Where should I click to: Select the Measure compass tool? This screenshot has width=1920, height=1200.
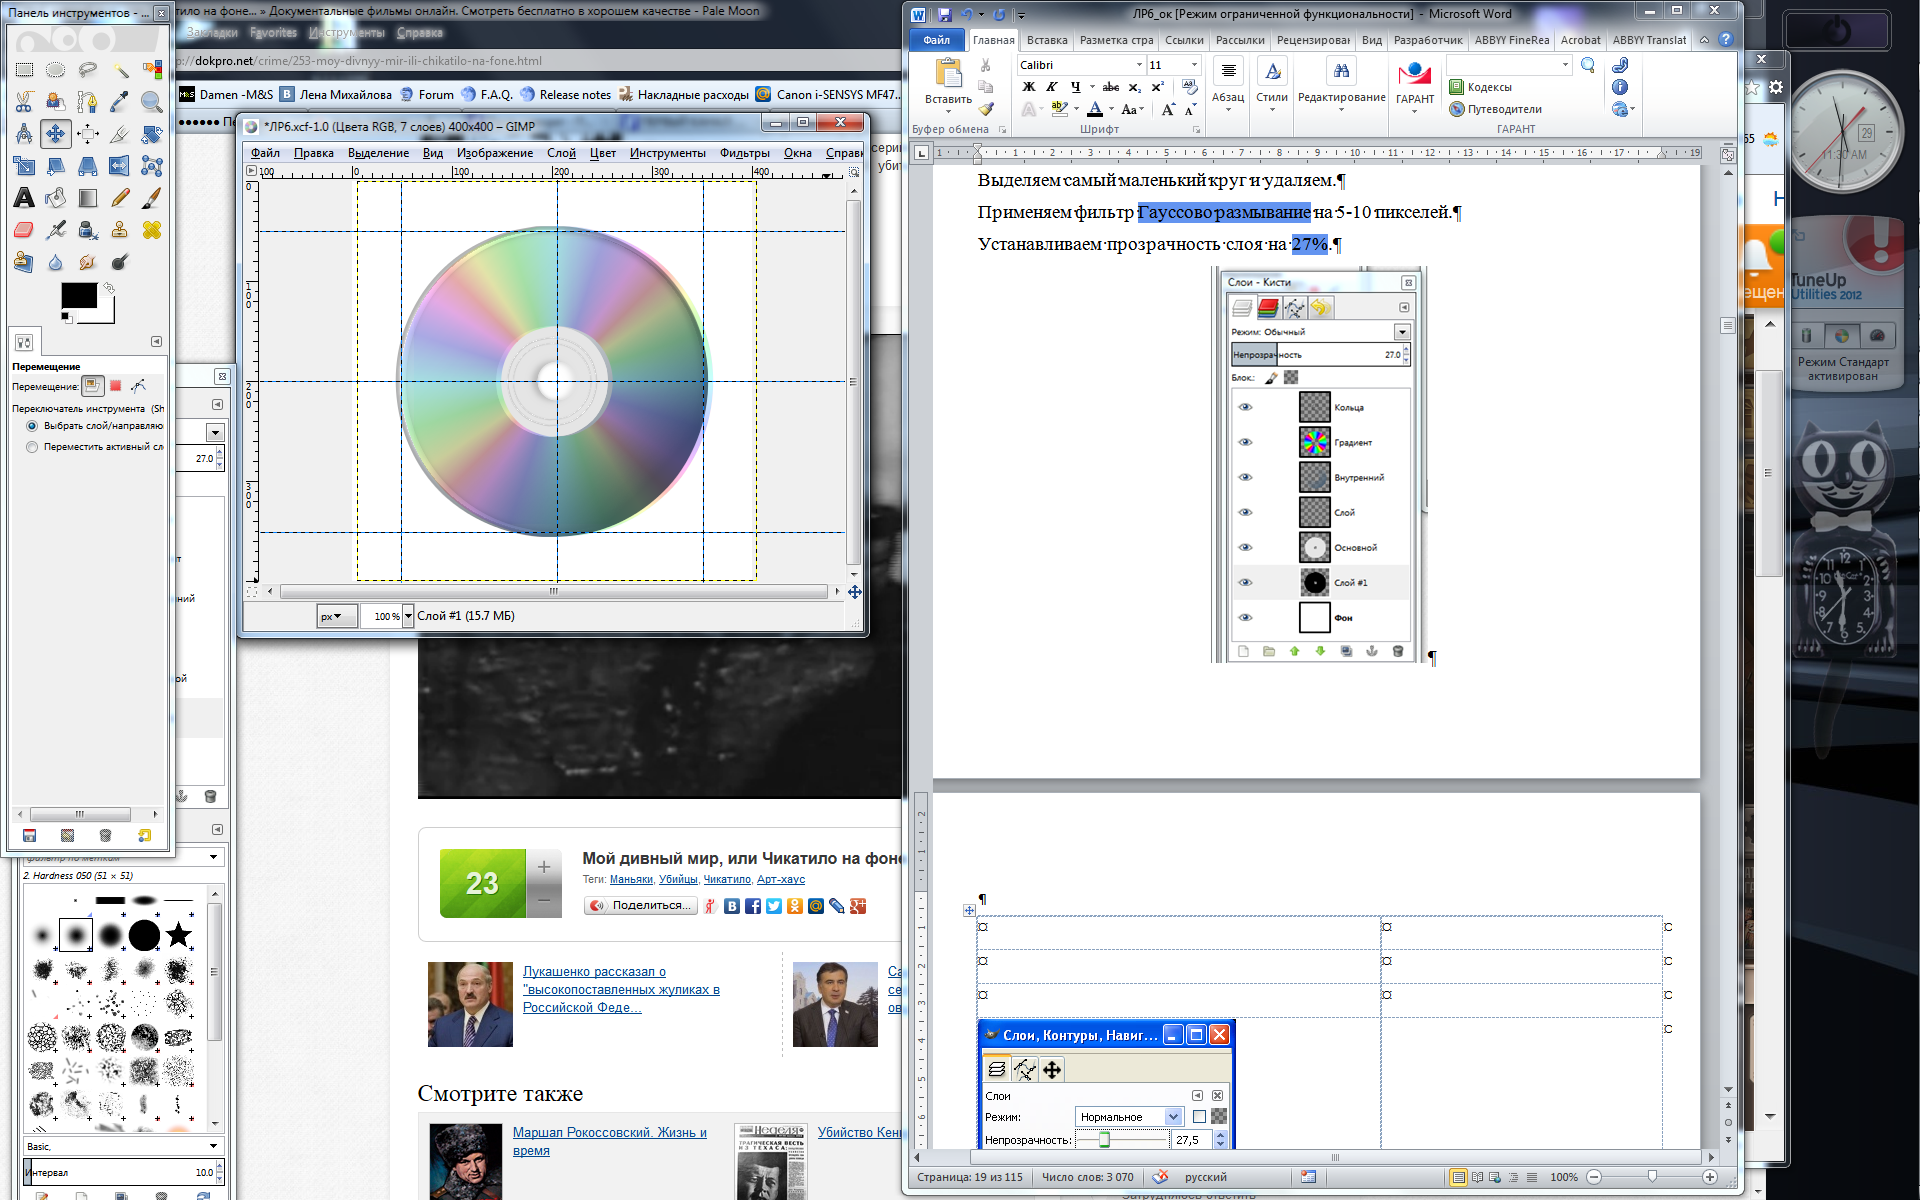pos(24,134)
